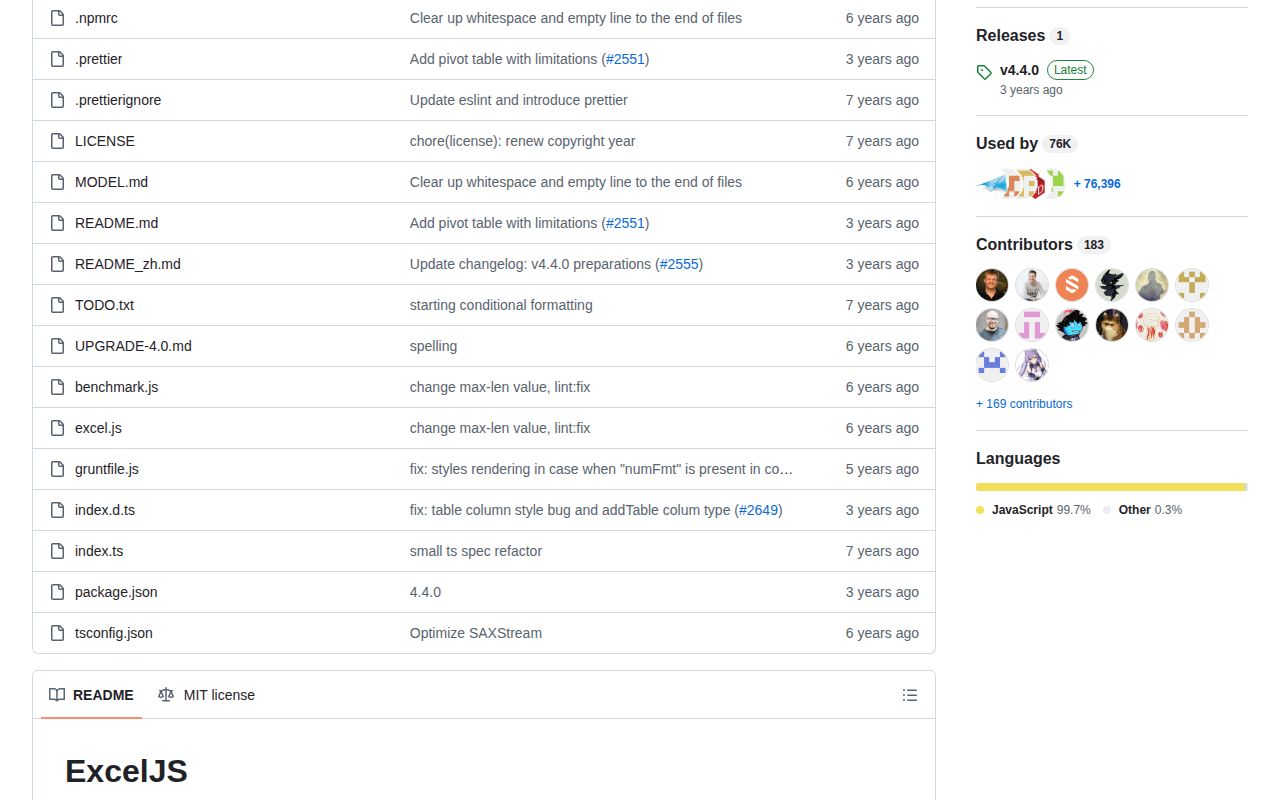Switch to the MIT license tab
The image size is (1280, 800).
206,695
